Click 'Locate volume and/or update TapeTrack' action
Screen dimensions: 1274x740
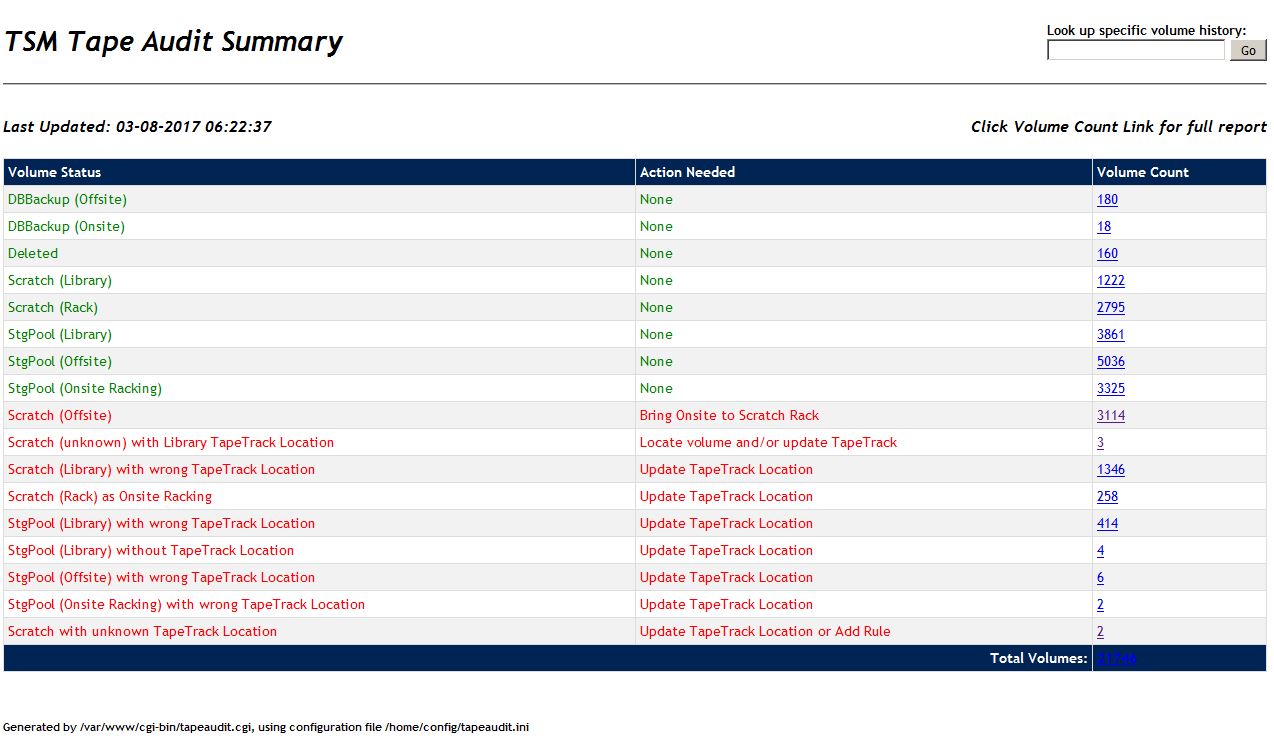768,443
